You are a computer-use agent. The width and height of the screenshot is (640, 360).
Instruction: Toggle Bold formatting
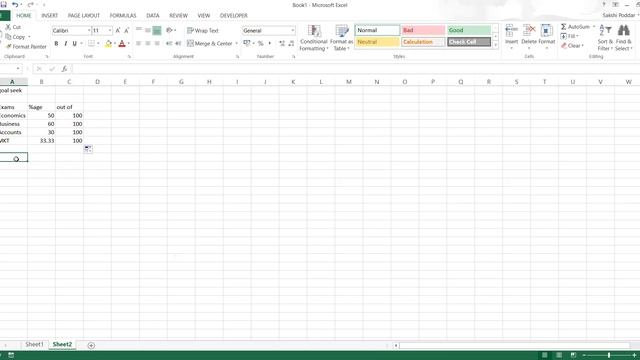tap(56, 43)
